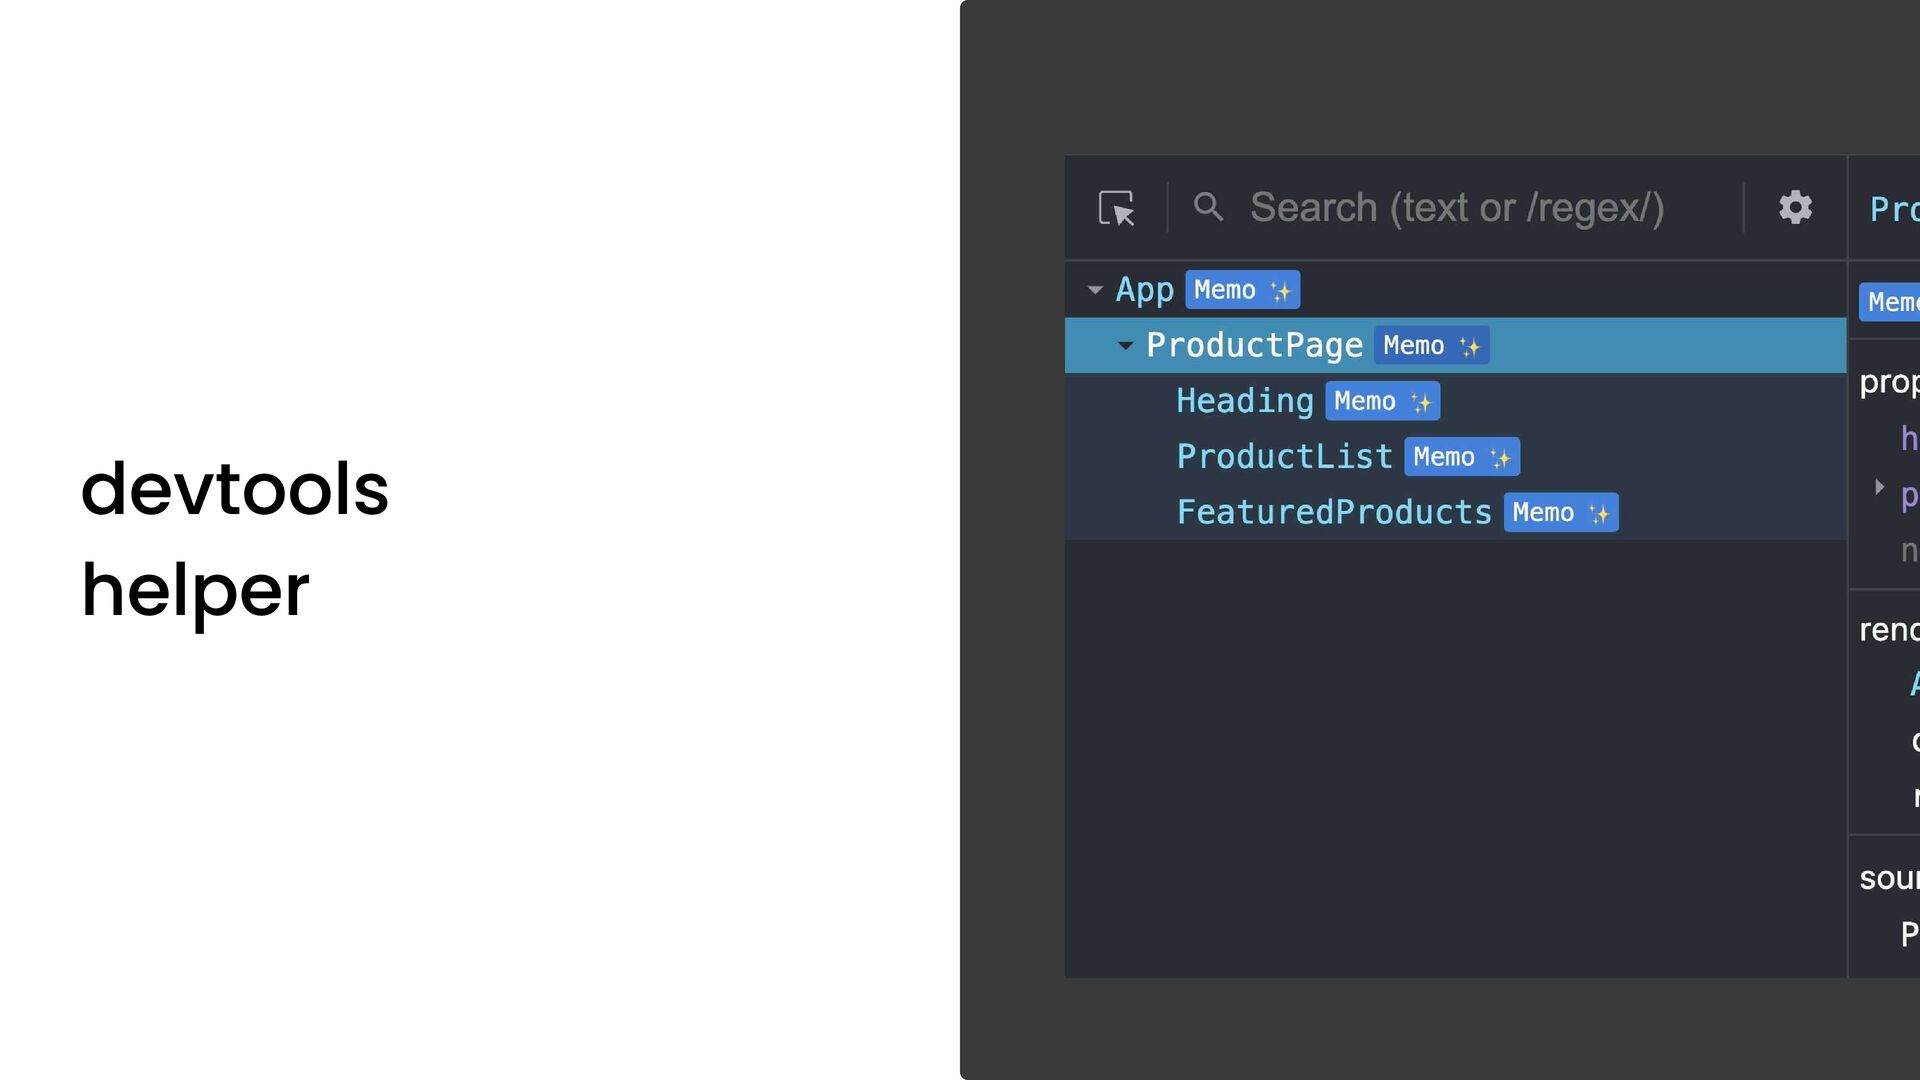Activate the element inspector picker icon
1920x1080 pixels.
point(1116,208)
